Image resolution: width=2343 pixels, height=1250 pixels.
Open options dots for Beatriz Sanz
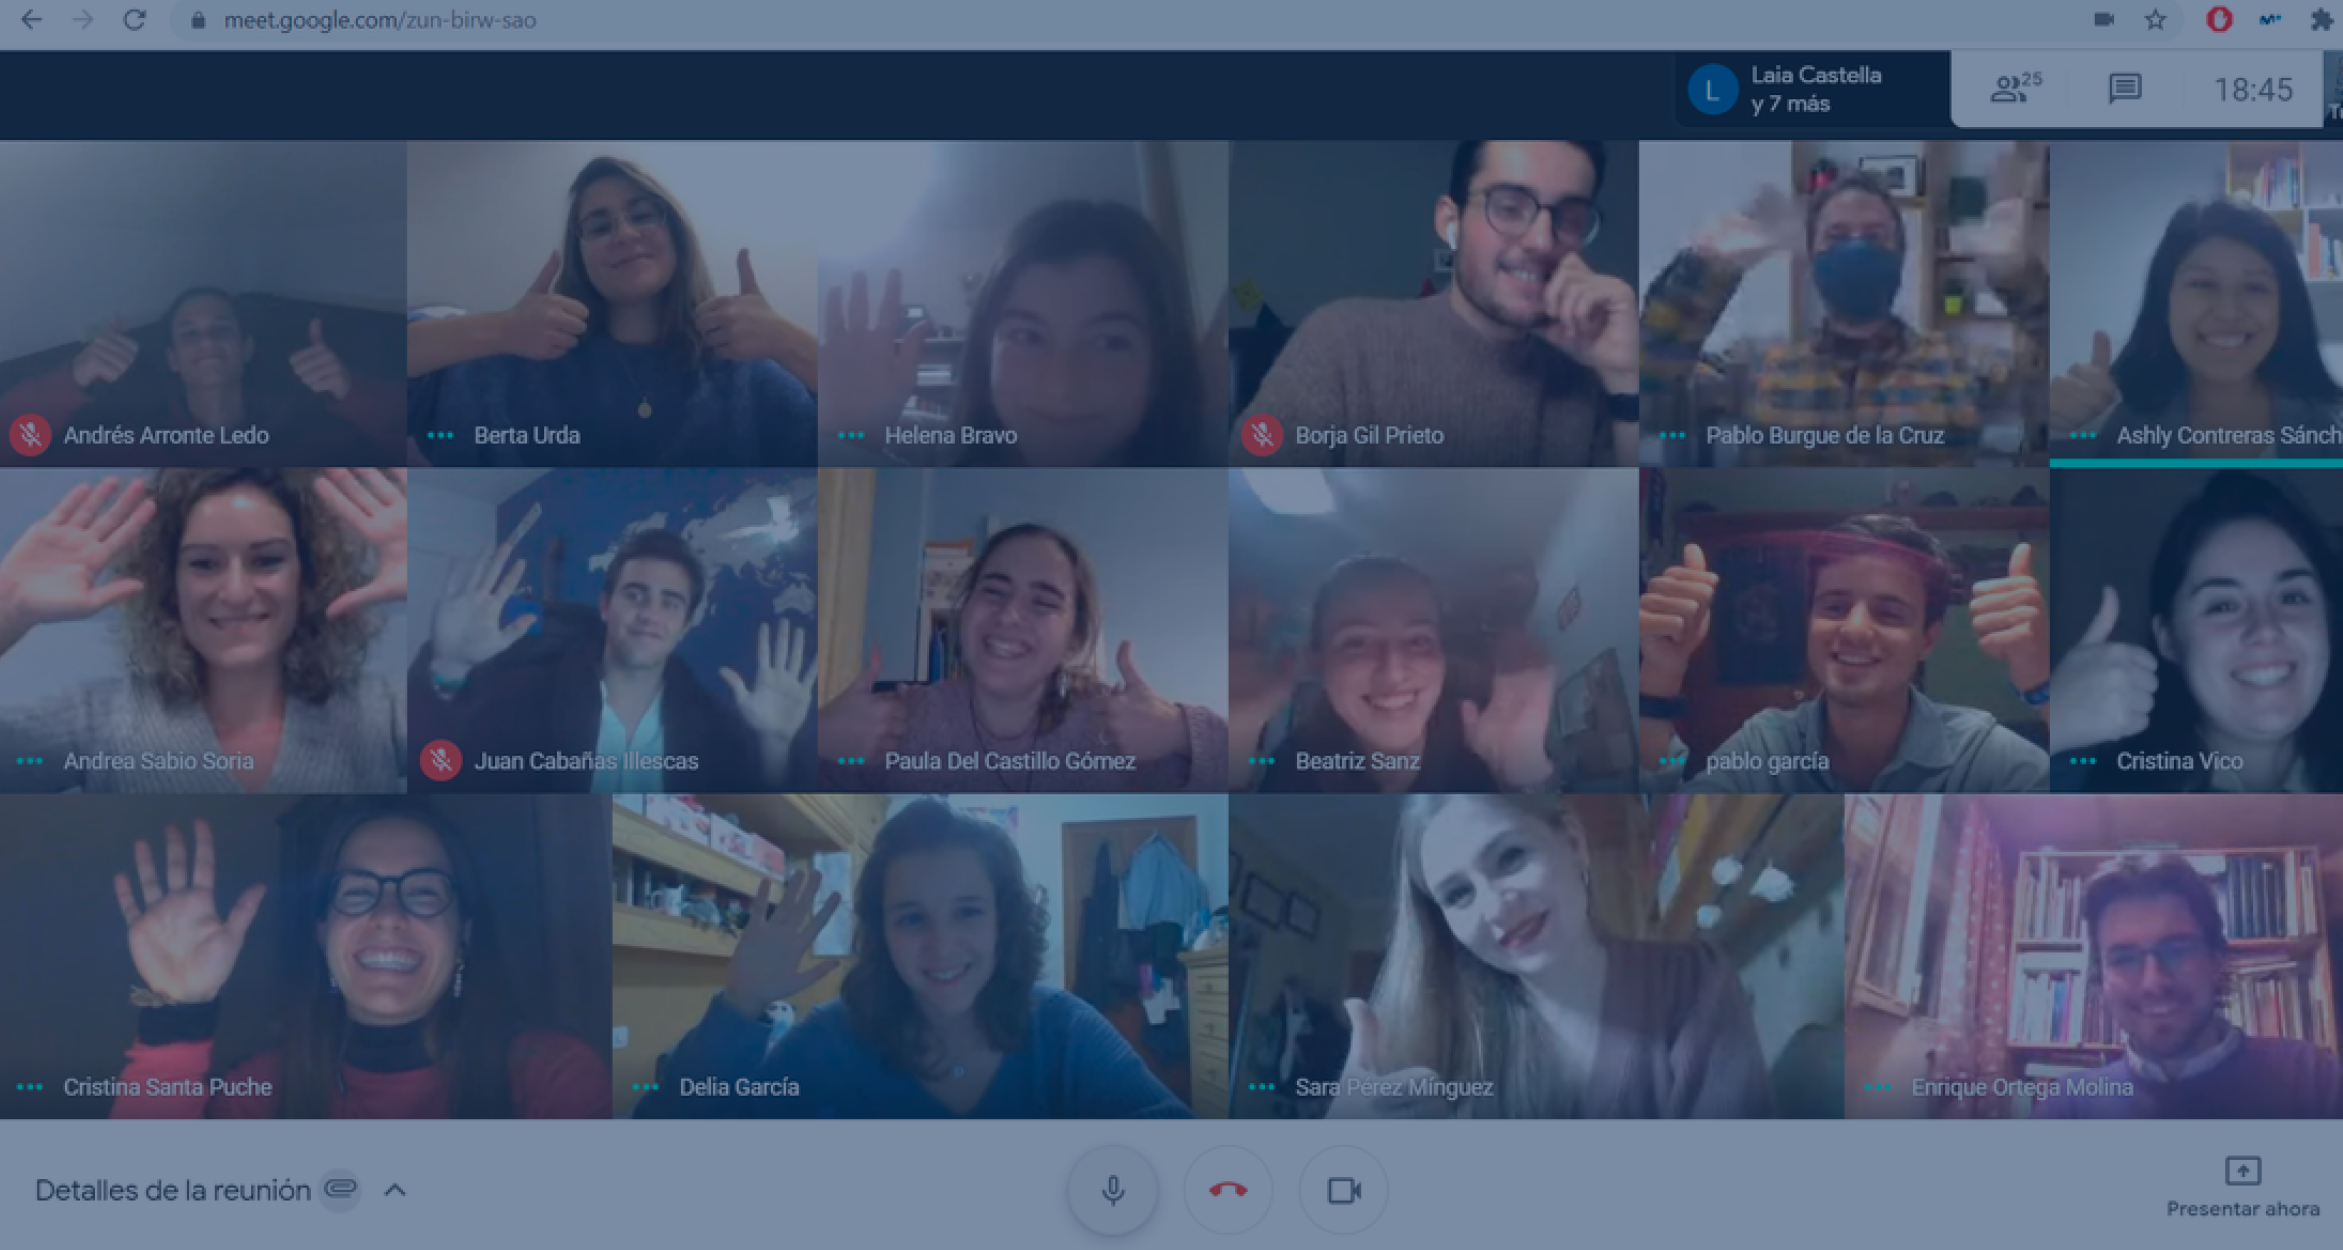pyautogui.click(x=1262, y=761)
